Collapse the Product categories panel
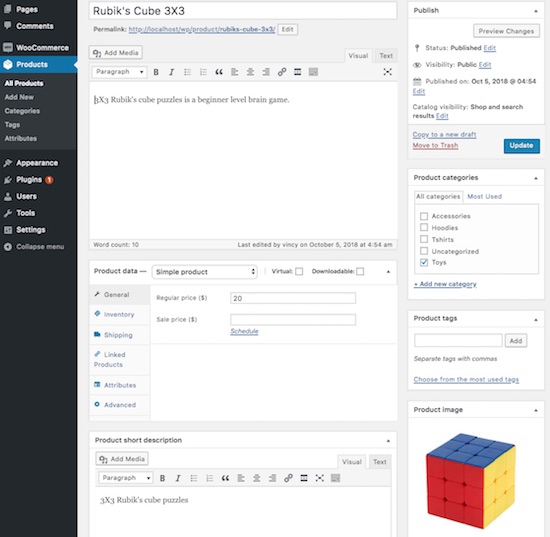 coord(536,178)
